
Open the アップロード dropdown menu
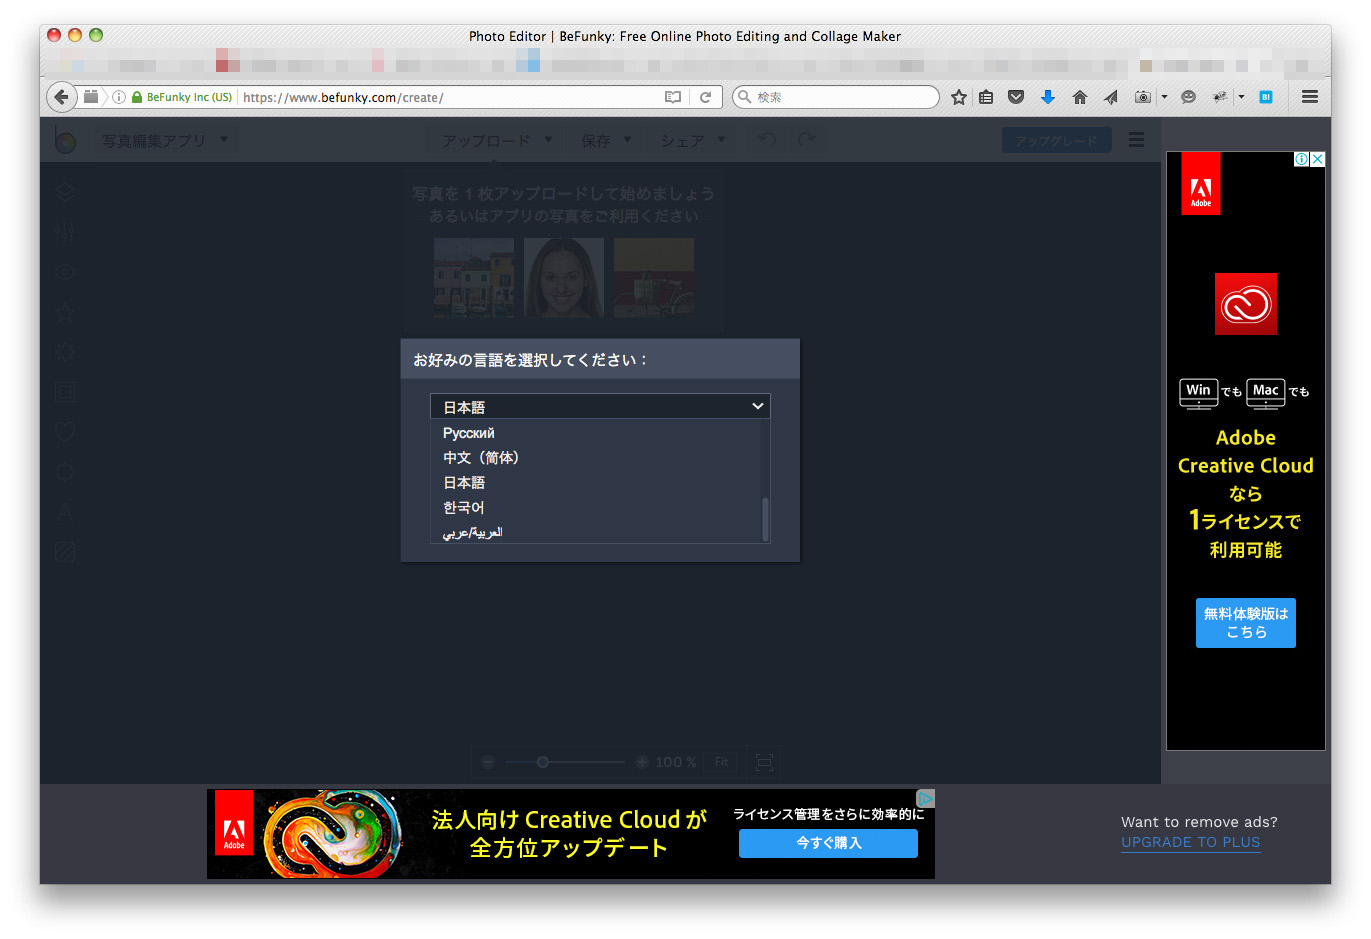[497, 141]
